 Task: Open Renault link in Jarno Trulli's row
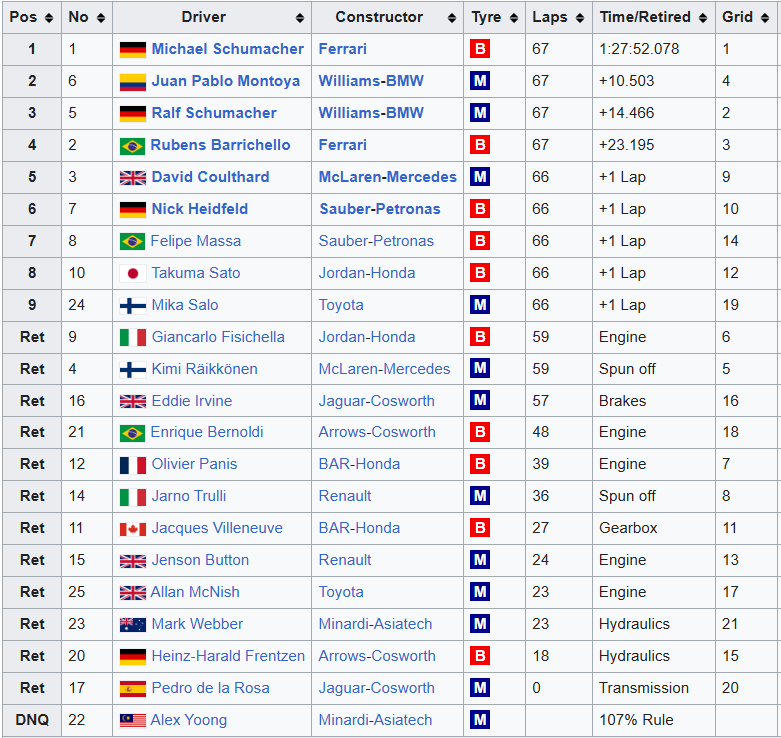pos(345,495)
